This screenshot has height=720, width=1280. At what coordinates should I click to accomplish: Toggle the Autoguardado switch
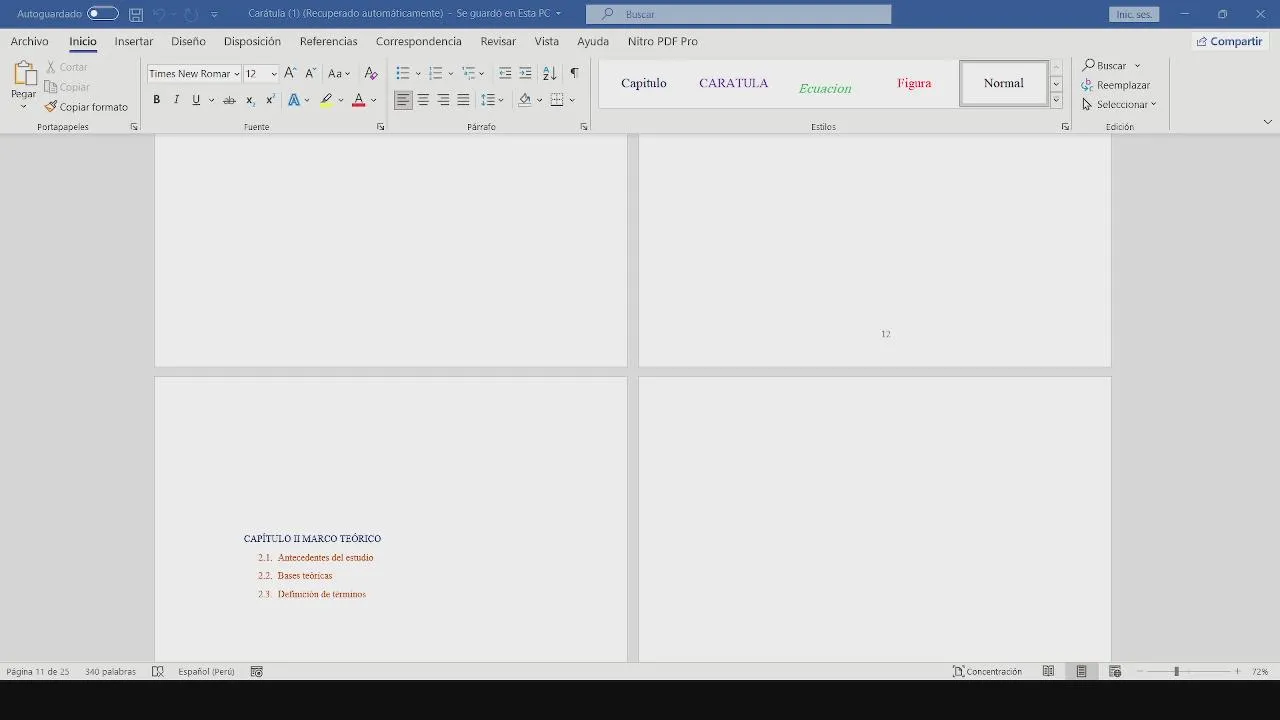tap(103, 14)
